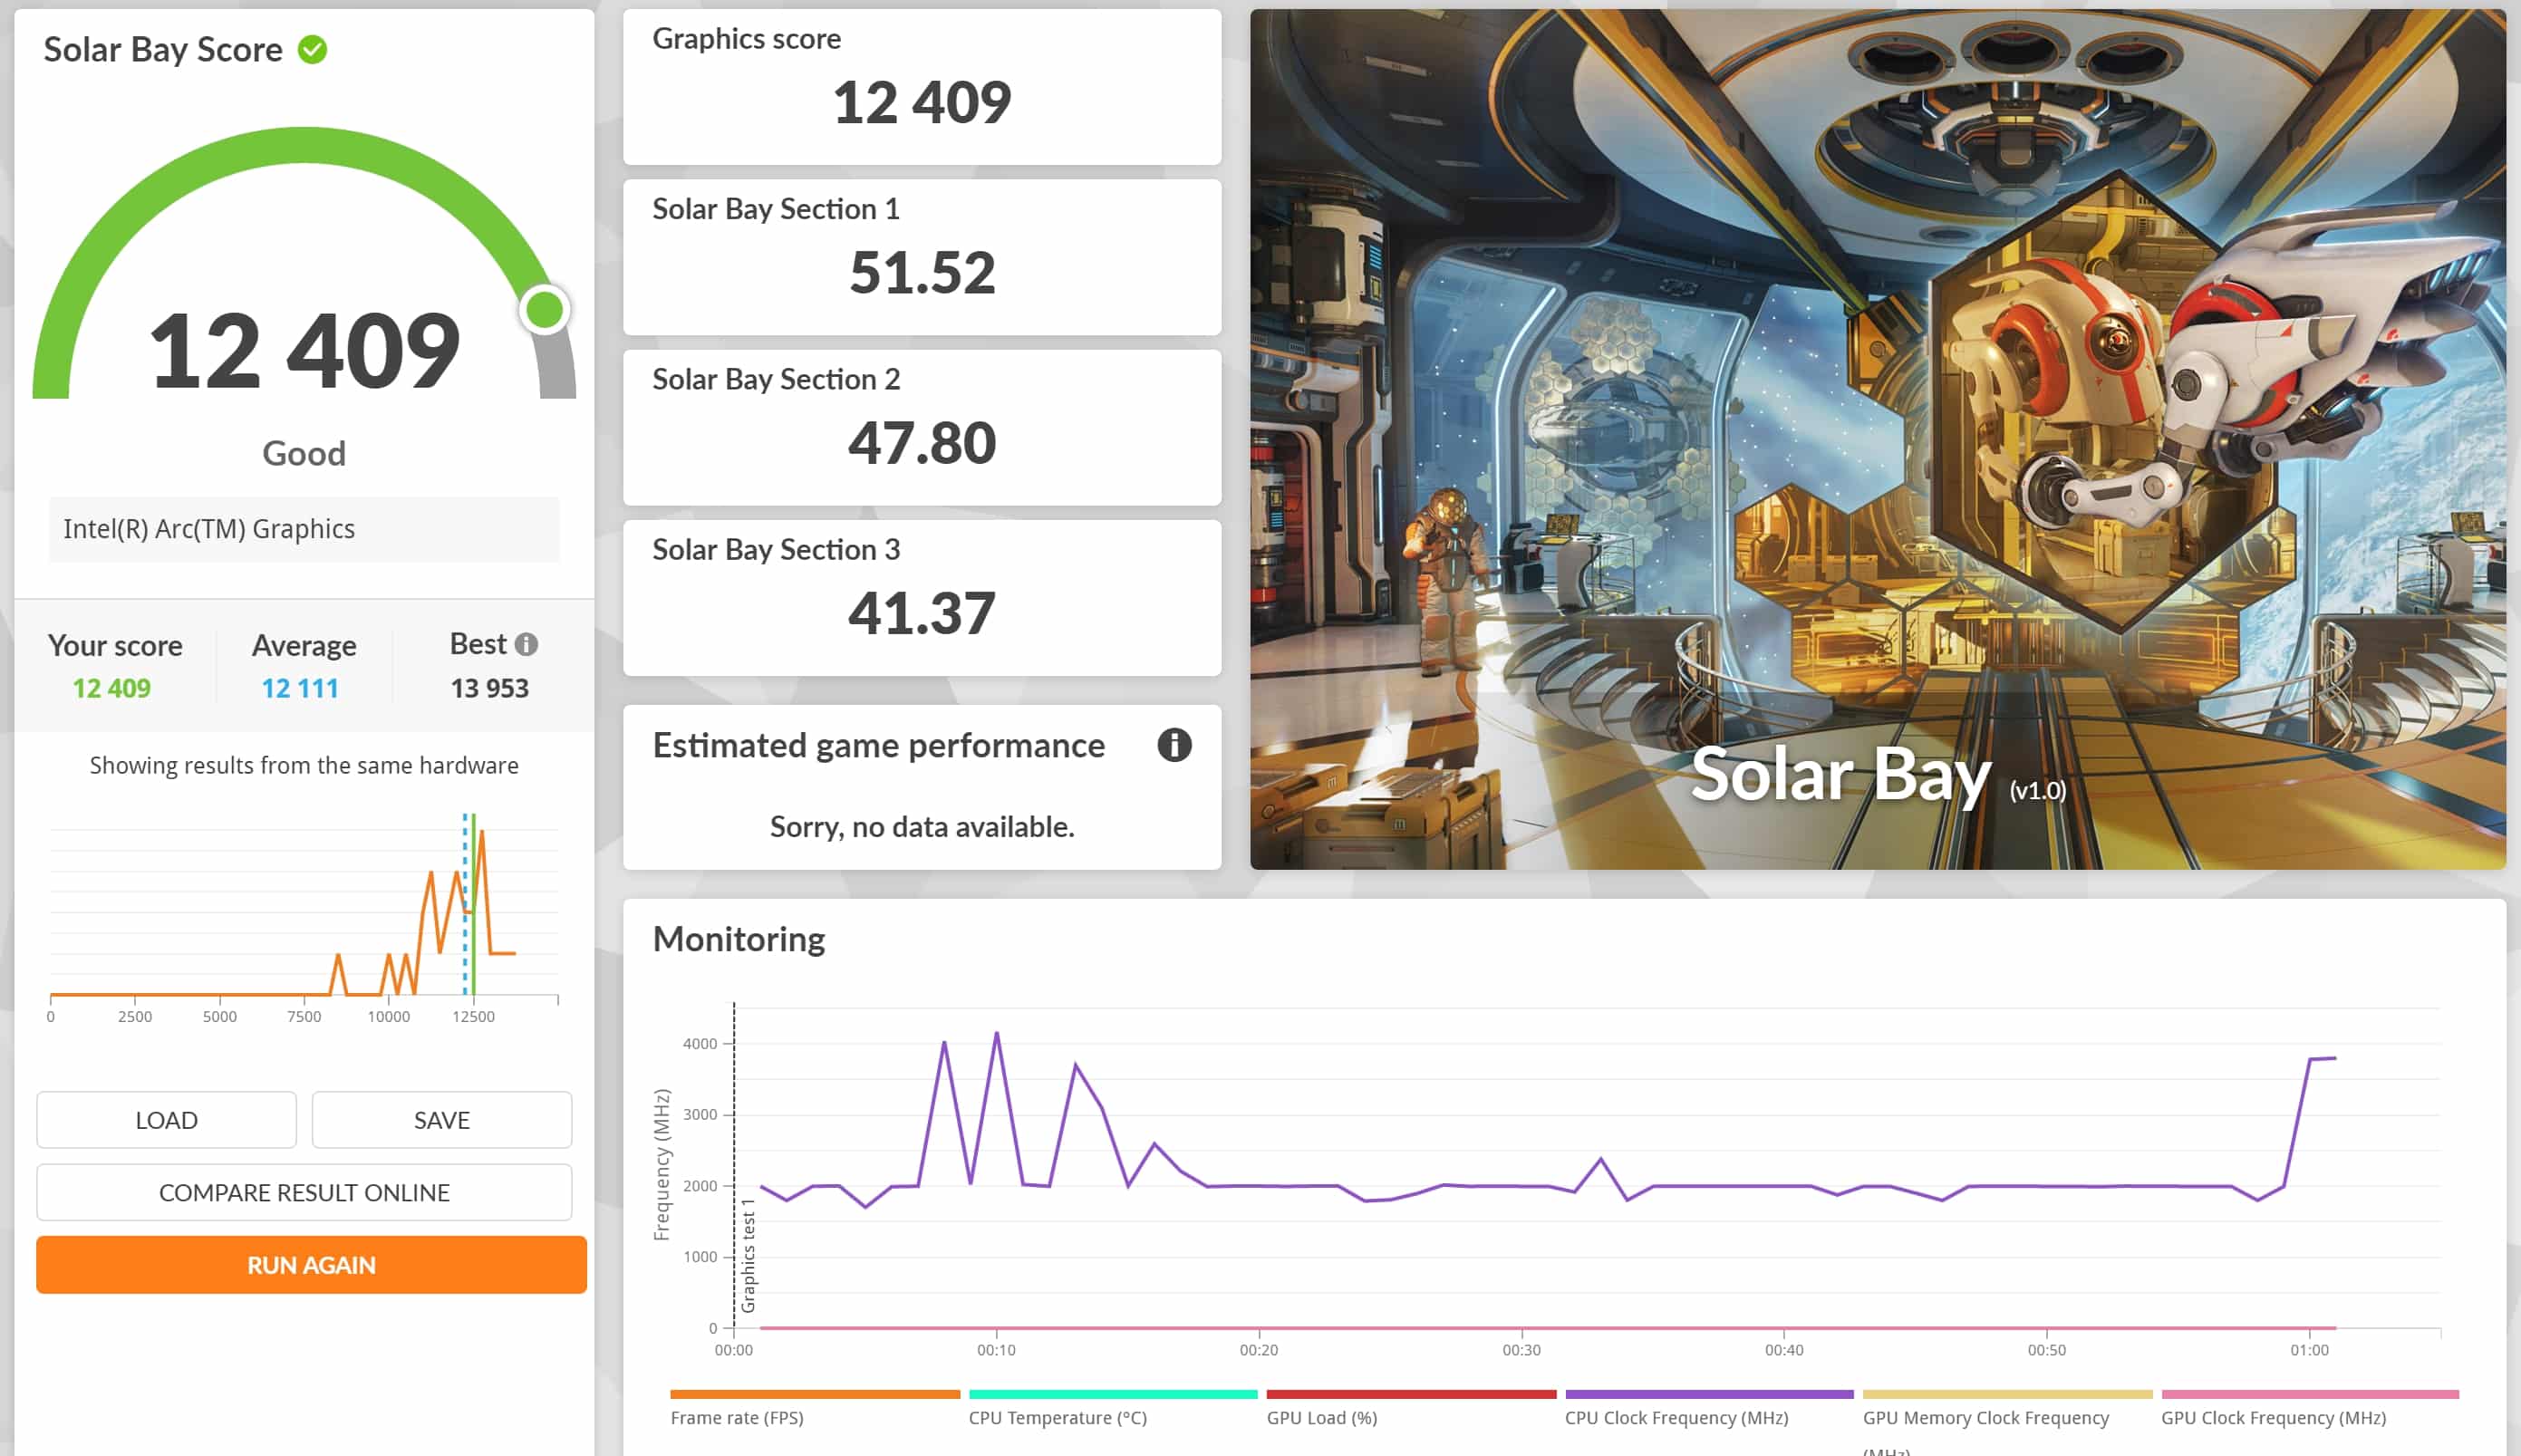Click Intel(R) Arc(TM) Graphics field
This screenshot has height=1456, width=2521.
304,529
